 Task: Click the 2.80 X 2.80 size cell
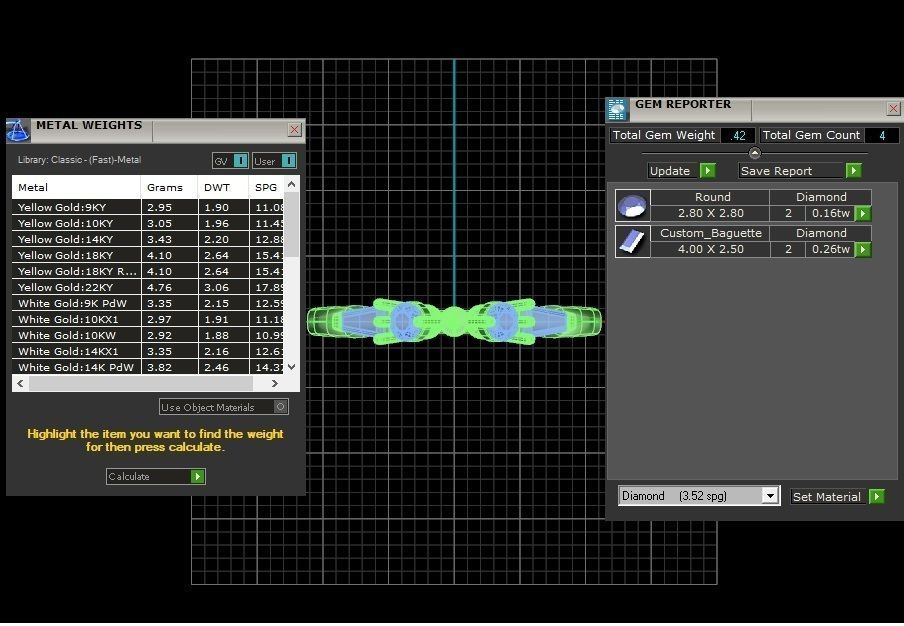click(710, 213)
